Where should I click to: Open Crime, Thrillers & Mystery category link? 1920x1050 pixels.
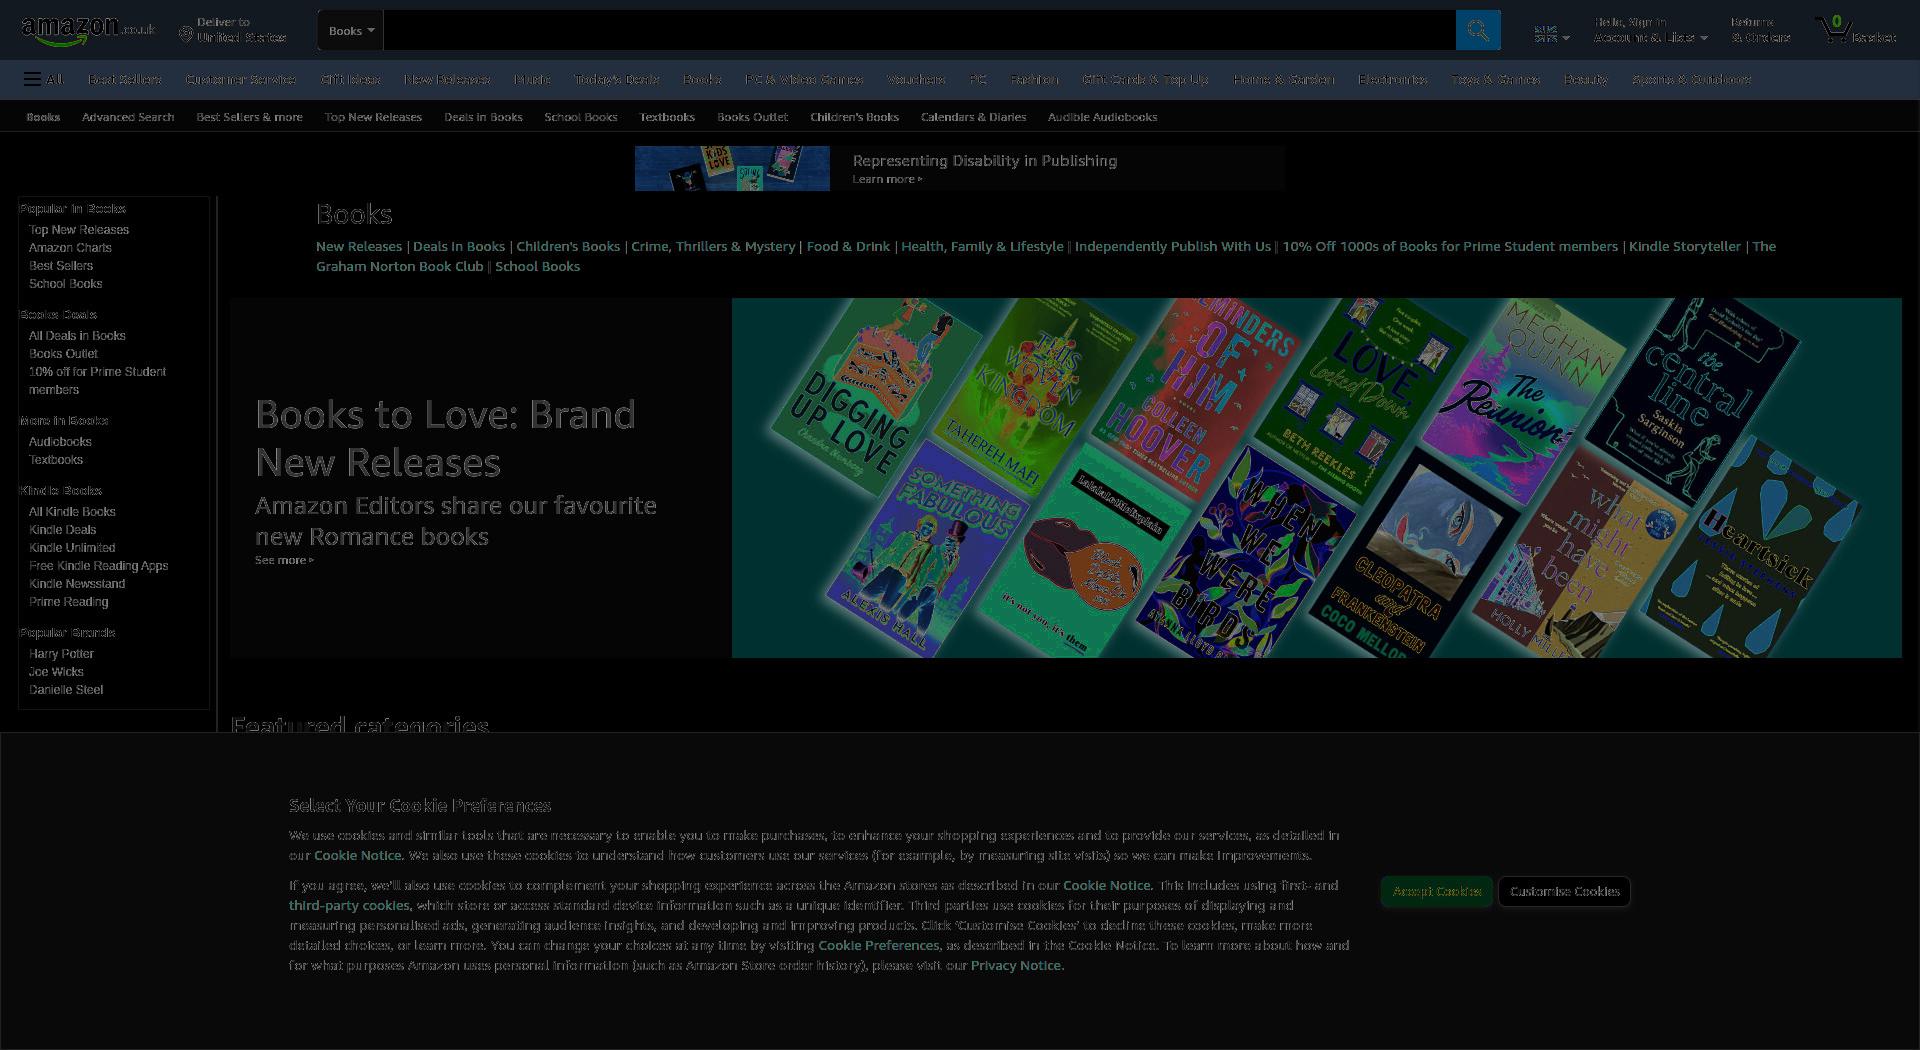713,246
